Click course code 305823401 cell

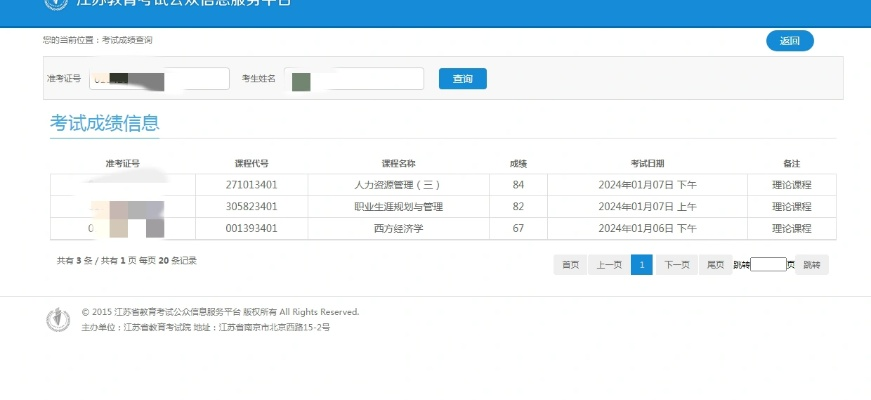click(x=252, y=207)
